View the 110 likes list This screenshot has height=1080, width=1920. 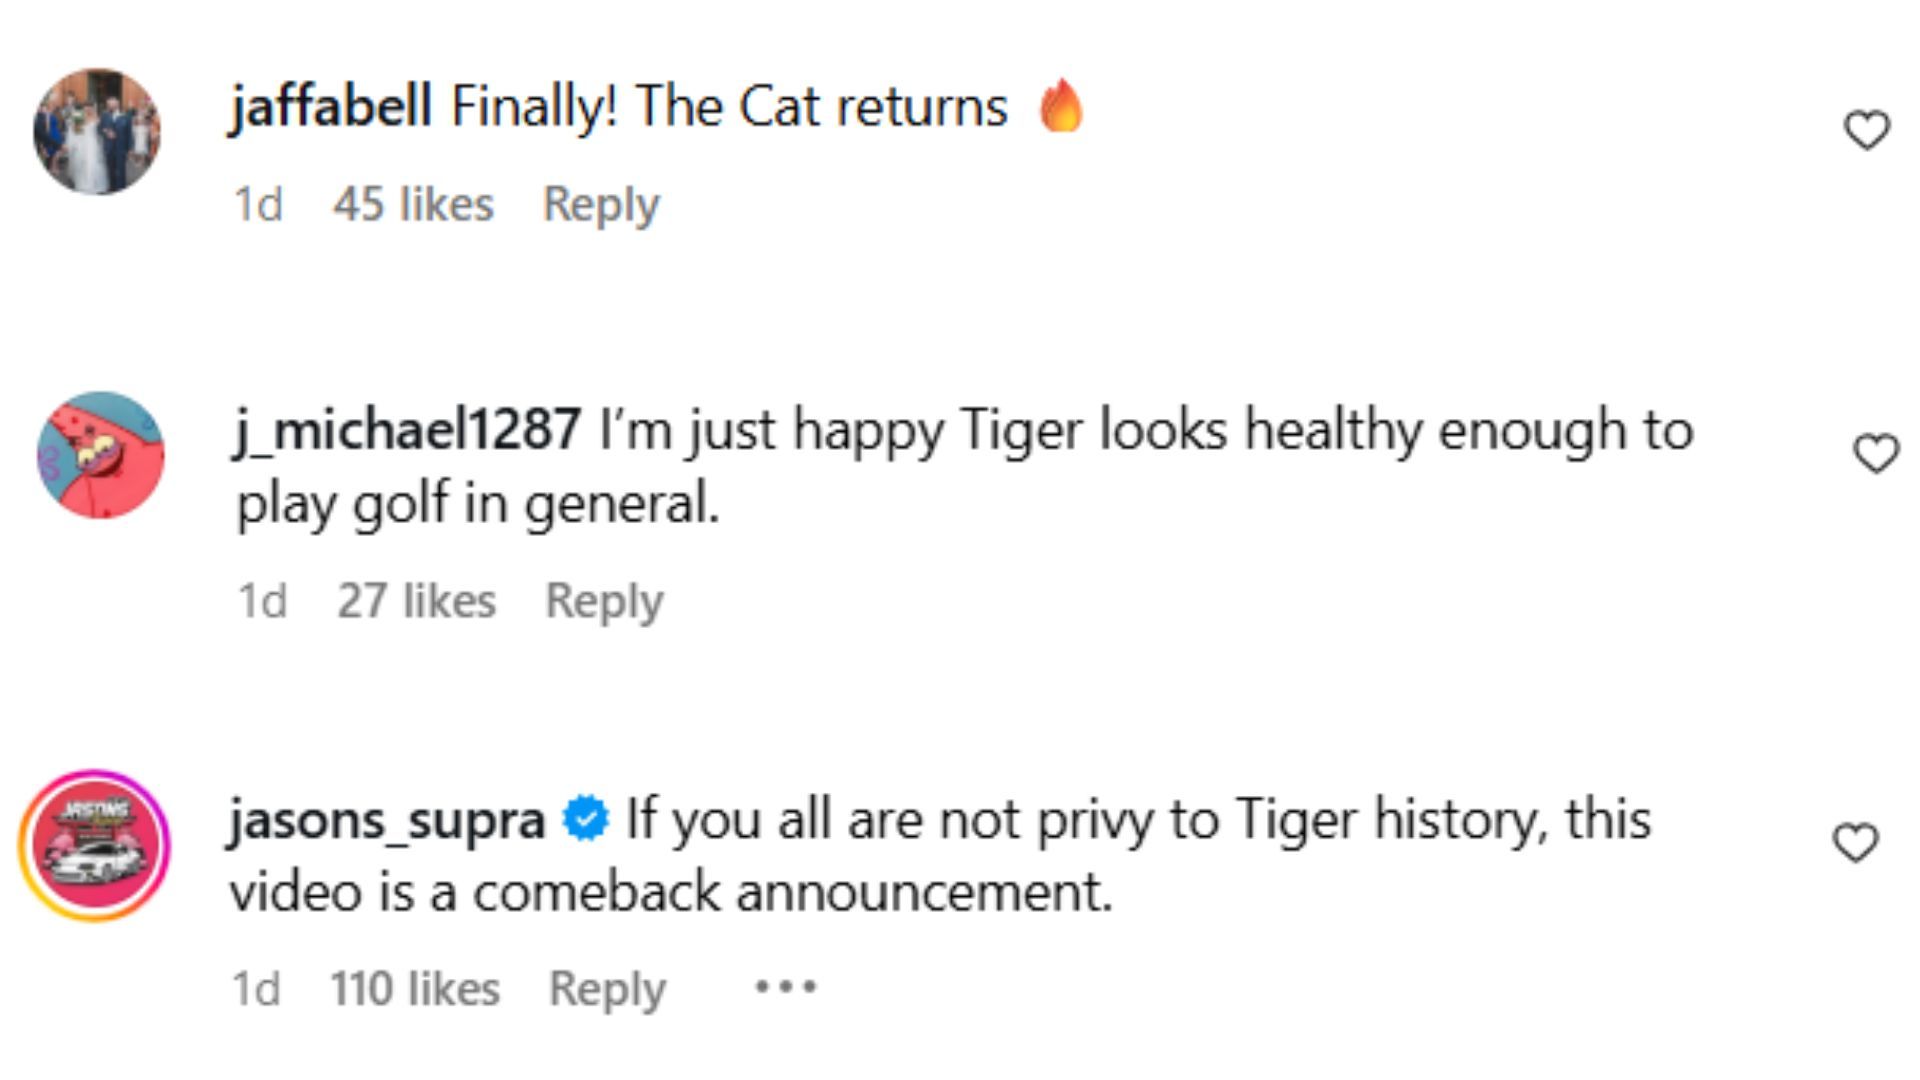[x=415, y=989]
